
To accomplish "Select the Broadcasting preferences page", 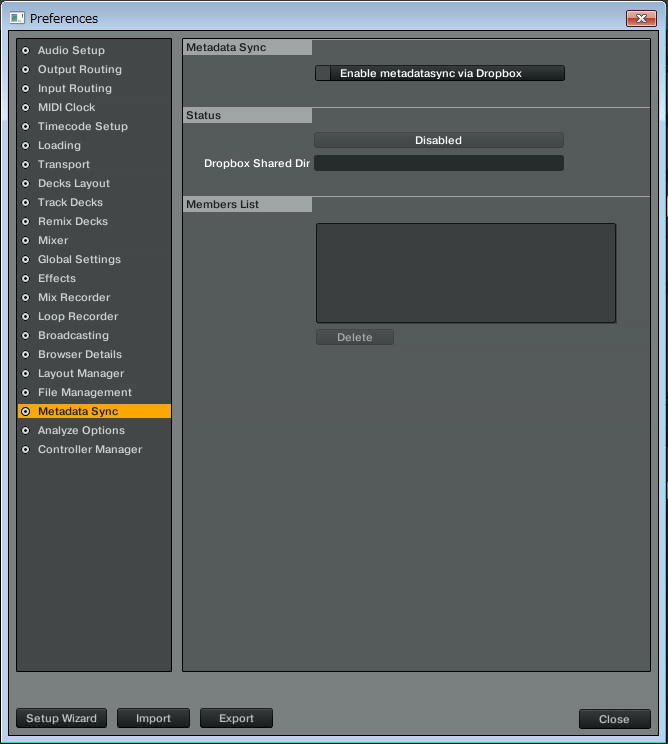I will tap(94, 335).
